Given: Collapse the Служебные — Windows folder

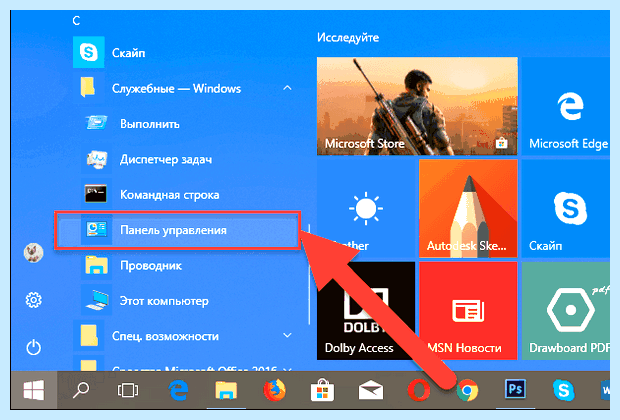Looking at the screenshot, I should tap(287, 88).
